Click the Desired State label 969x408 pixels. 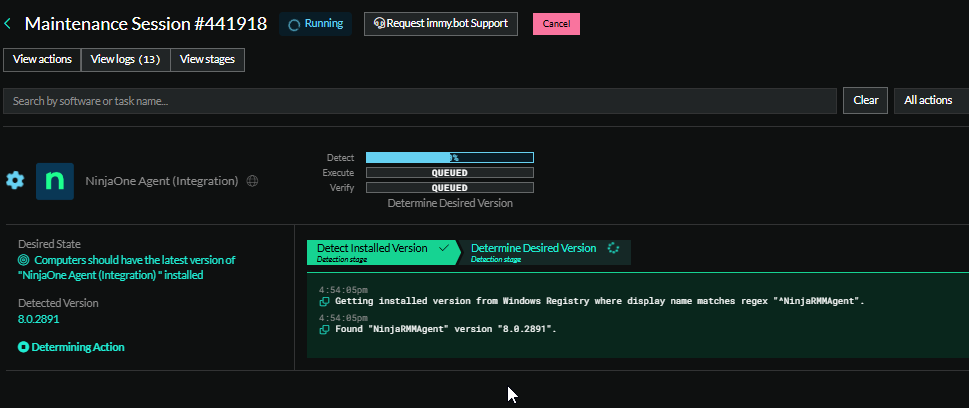pyautogui.click(x=49, y=244)
